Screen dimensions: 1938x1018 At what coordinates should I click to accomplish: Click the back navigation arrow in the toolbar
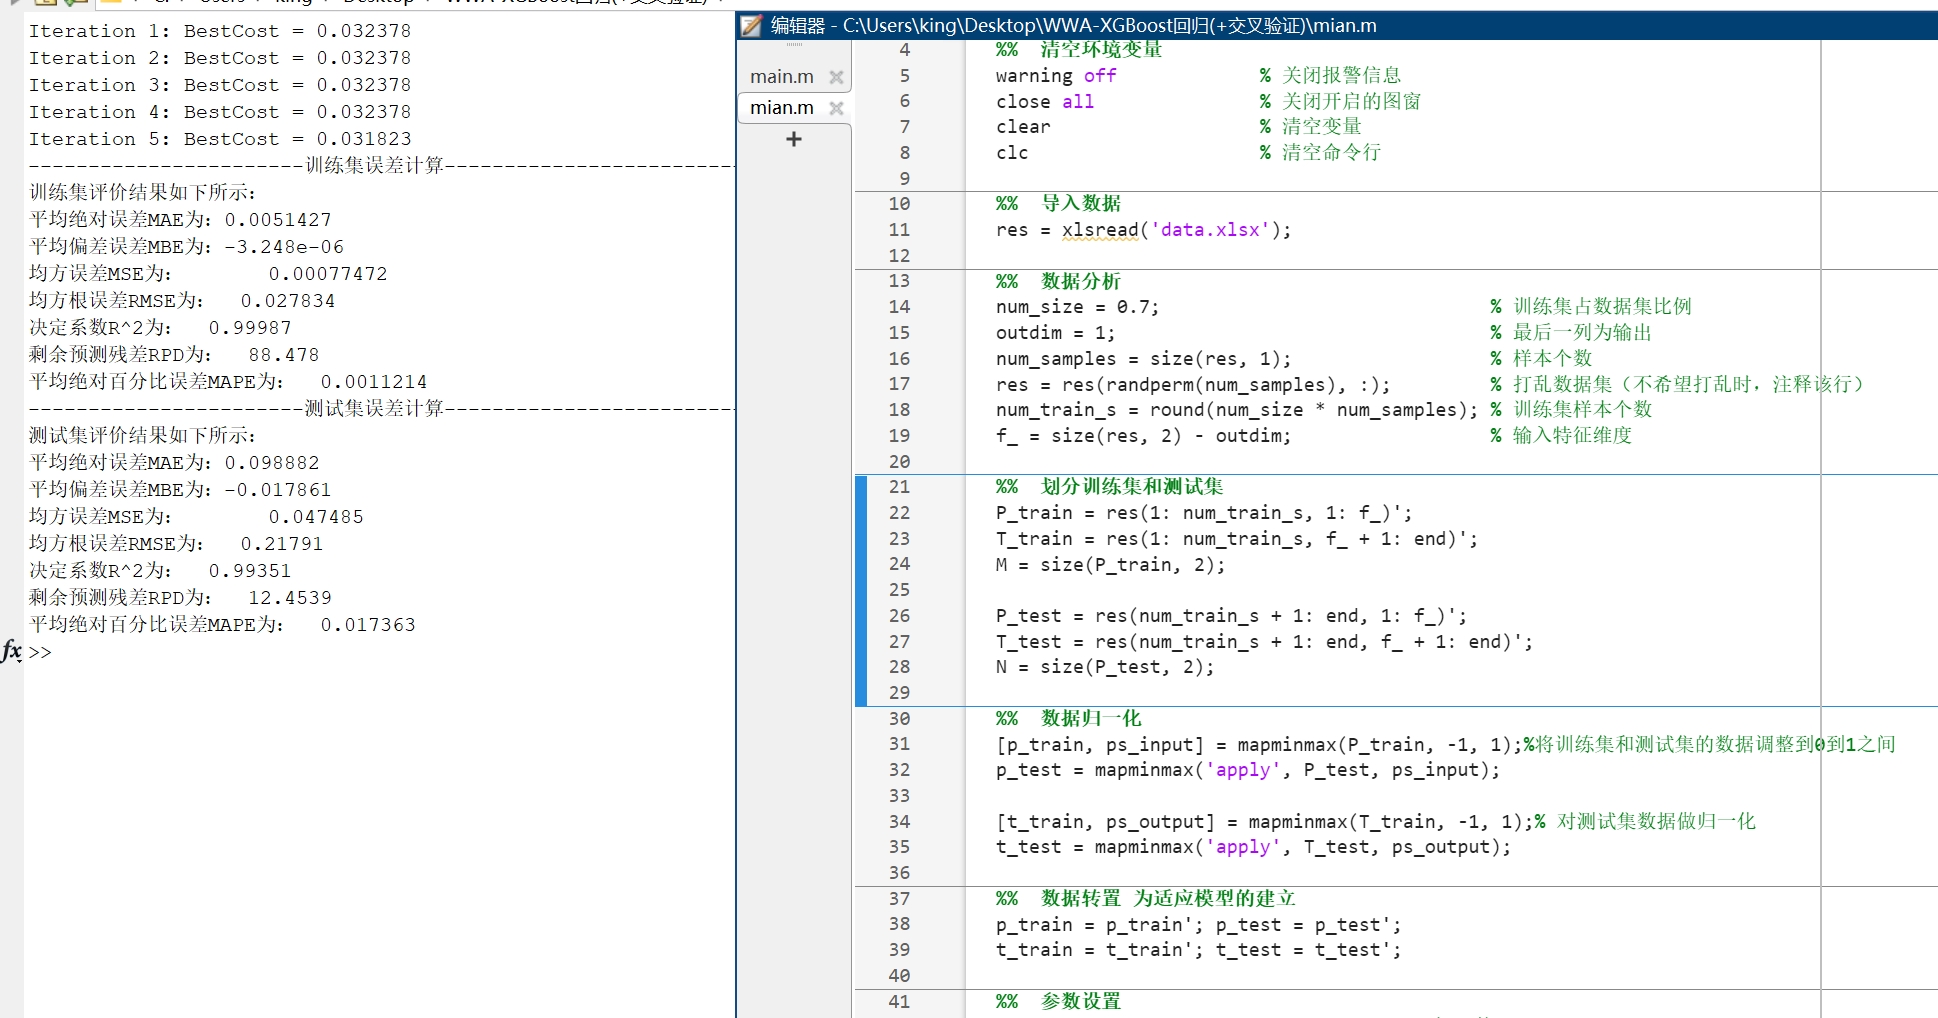click(16, 3)
